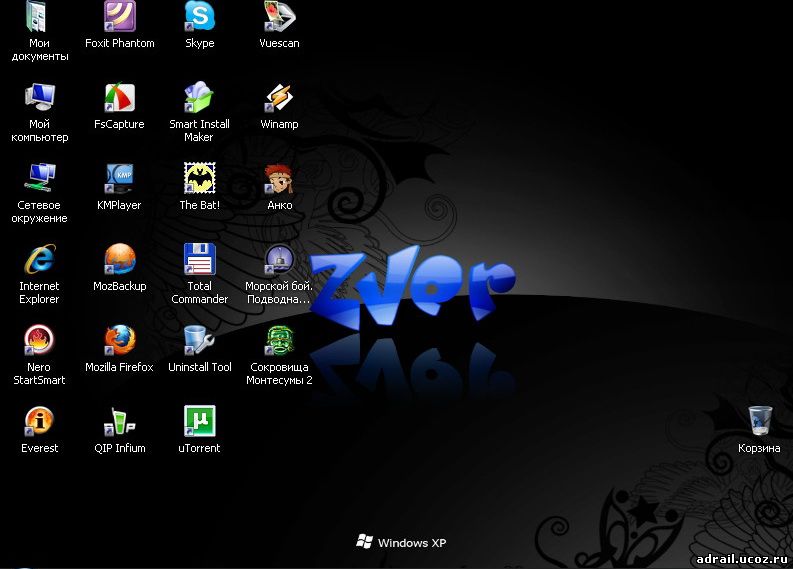Launch the Internet Explorer icon
This screenshot has height=569, width=793.
point(39,259)
